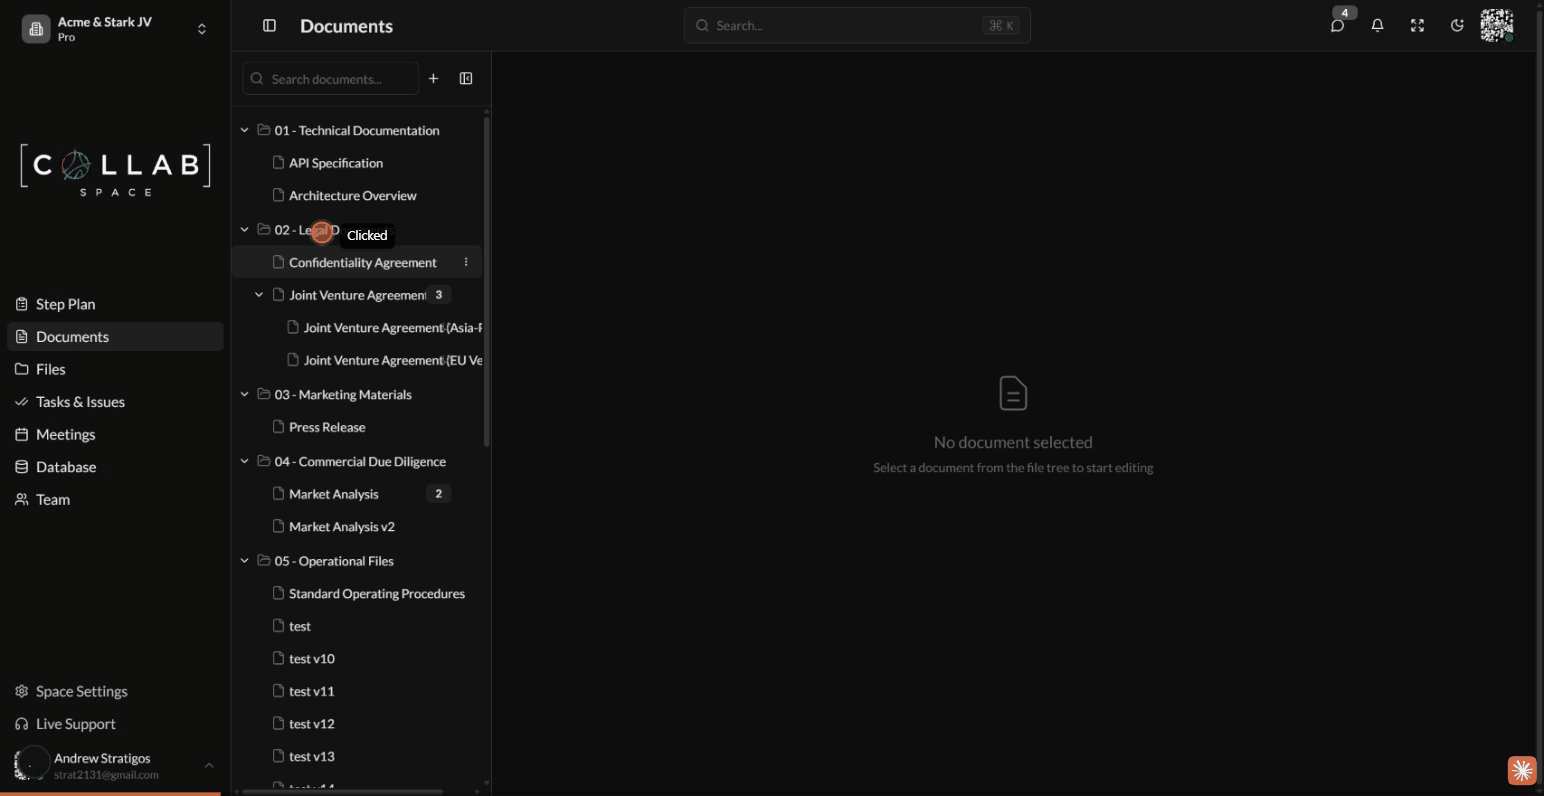This screenshot has height=796, width=1544.
Task: Open the Files section icon
Action: [x=23, y=369]
